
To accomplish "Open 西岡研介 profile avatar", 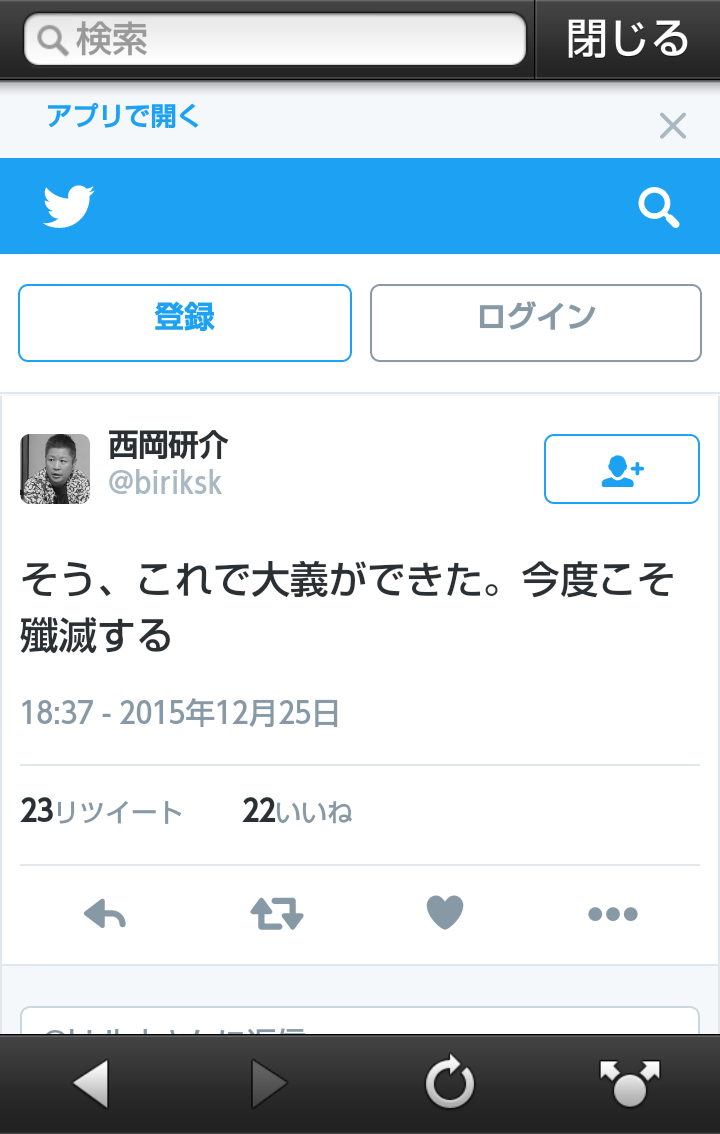I will (55, 469).
